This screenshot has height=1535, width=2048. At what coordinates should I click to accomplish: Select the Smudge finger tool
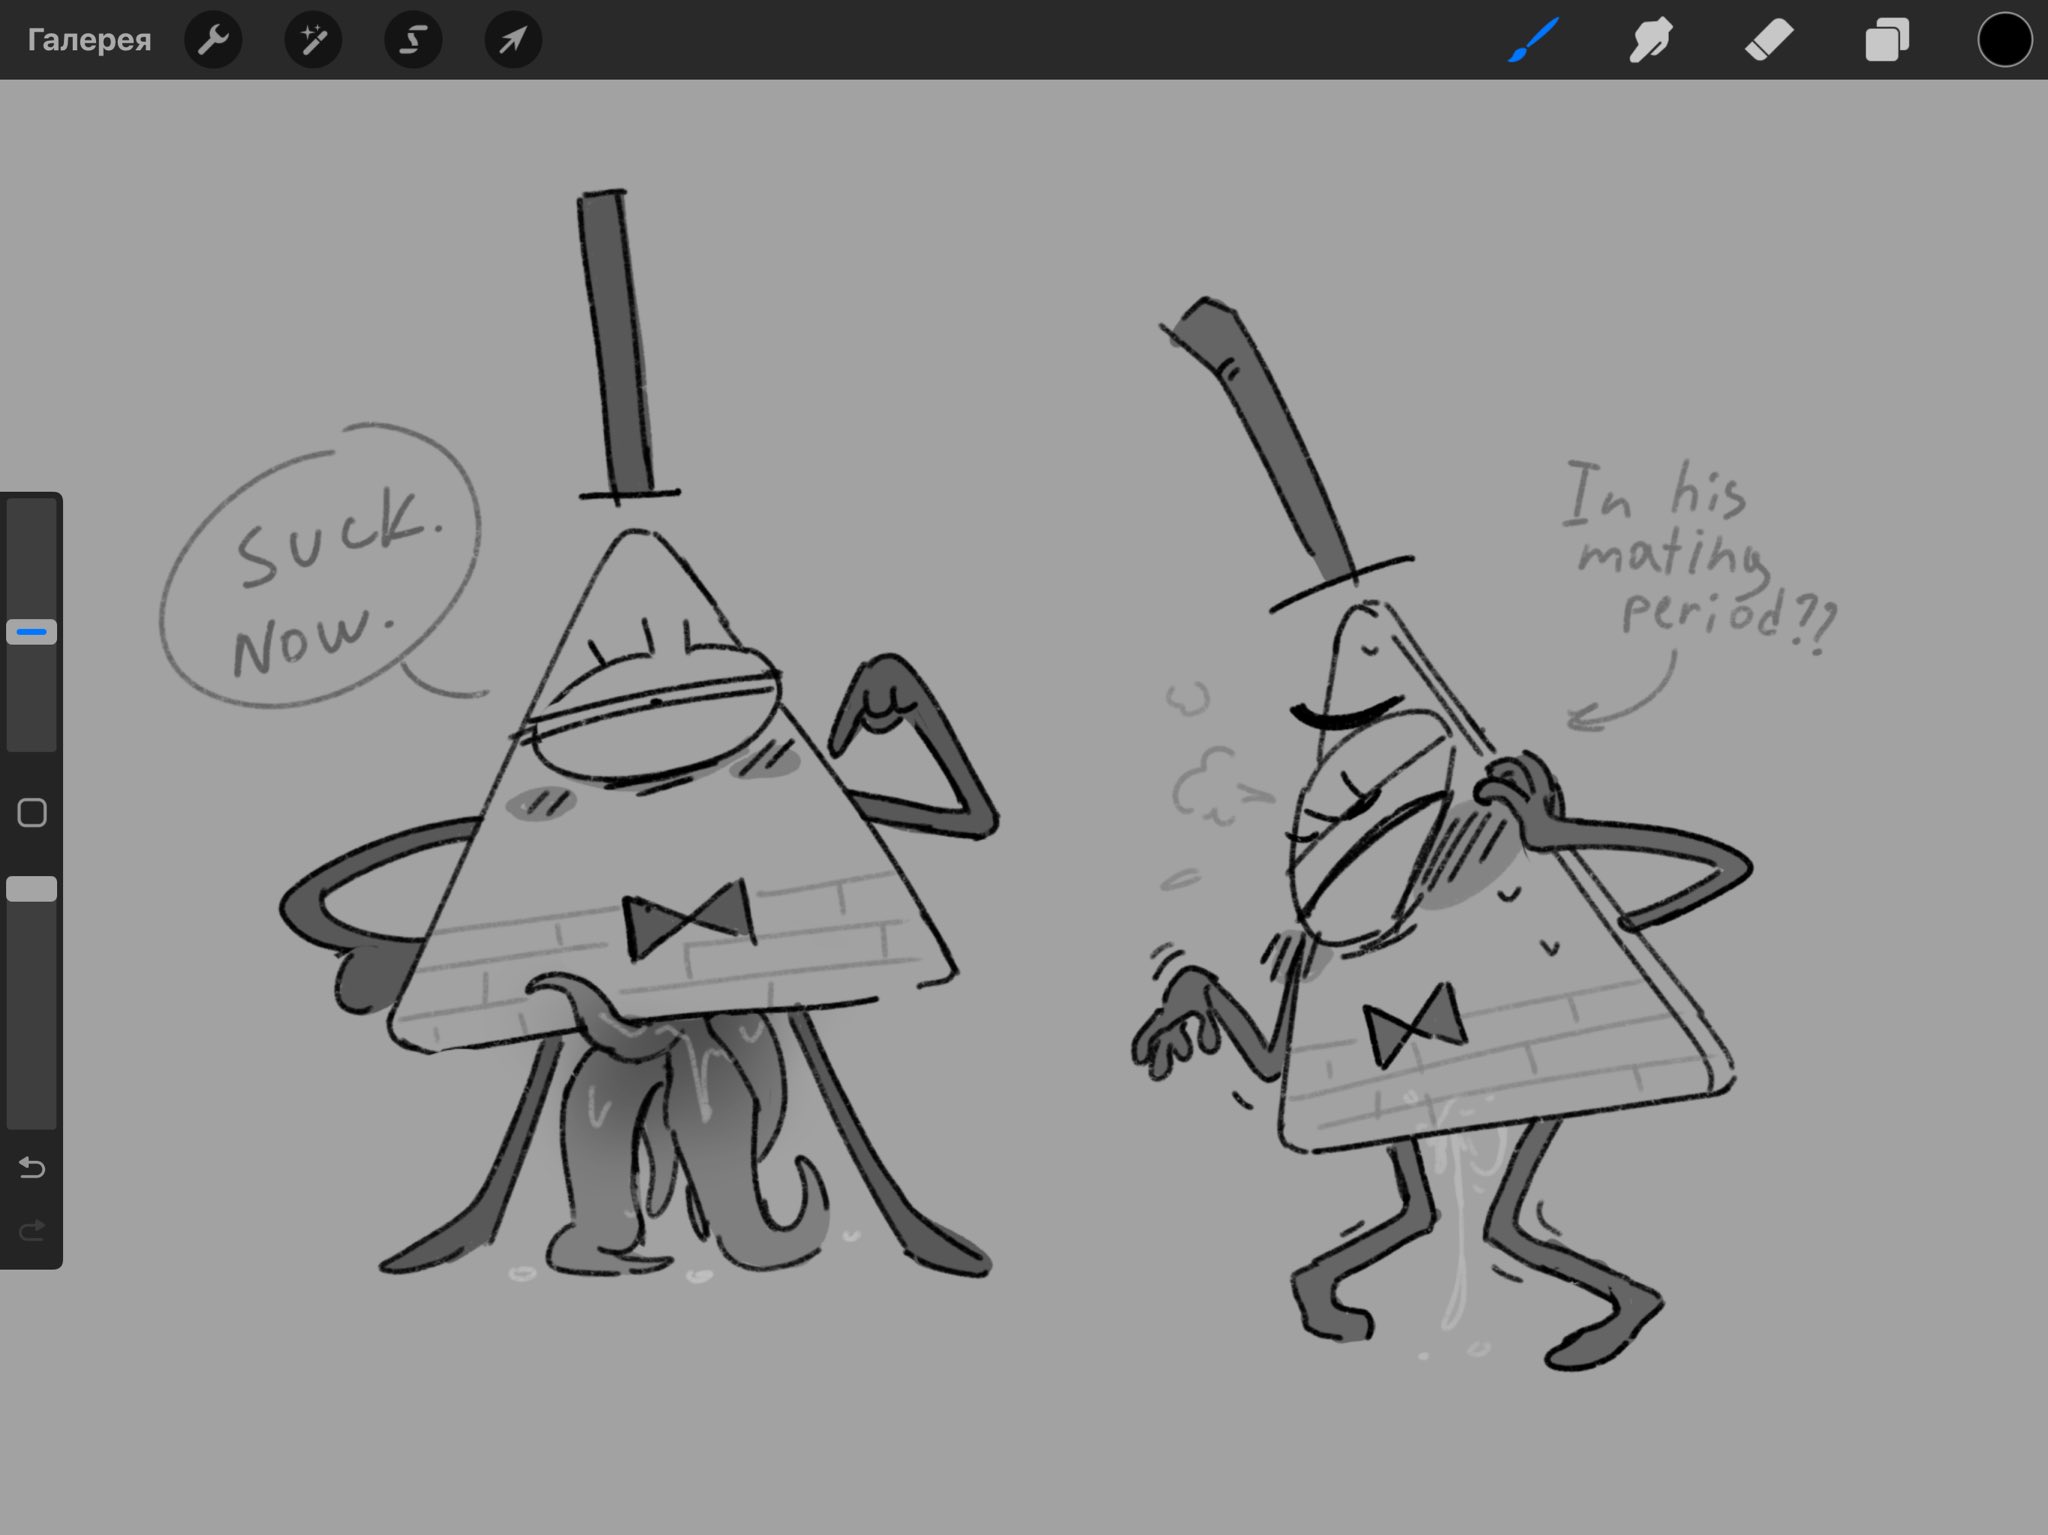point(1650,41)
